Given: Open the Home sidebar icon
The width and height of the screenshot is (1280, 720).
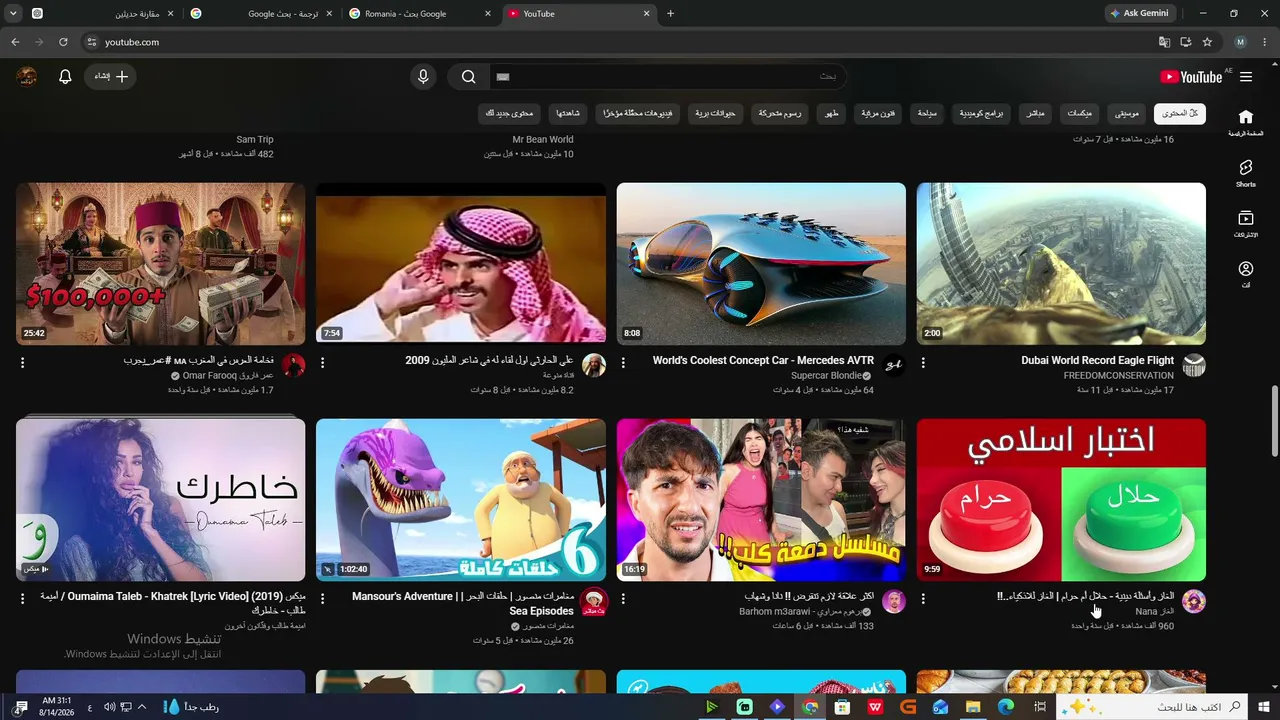Looking at the screenshot, I should pyautogui.click(x=1245, y=122).
